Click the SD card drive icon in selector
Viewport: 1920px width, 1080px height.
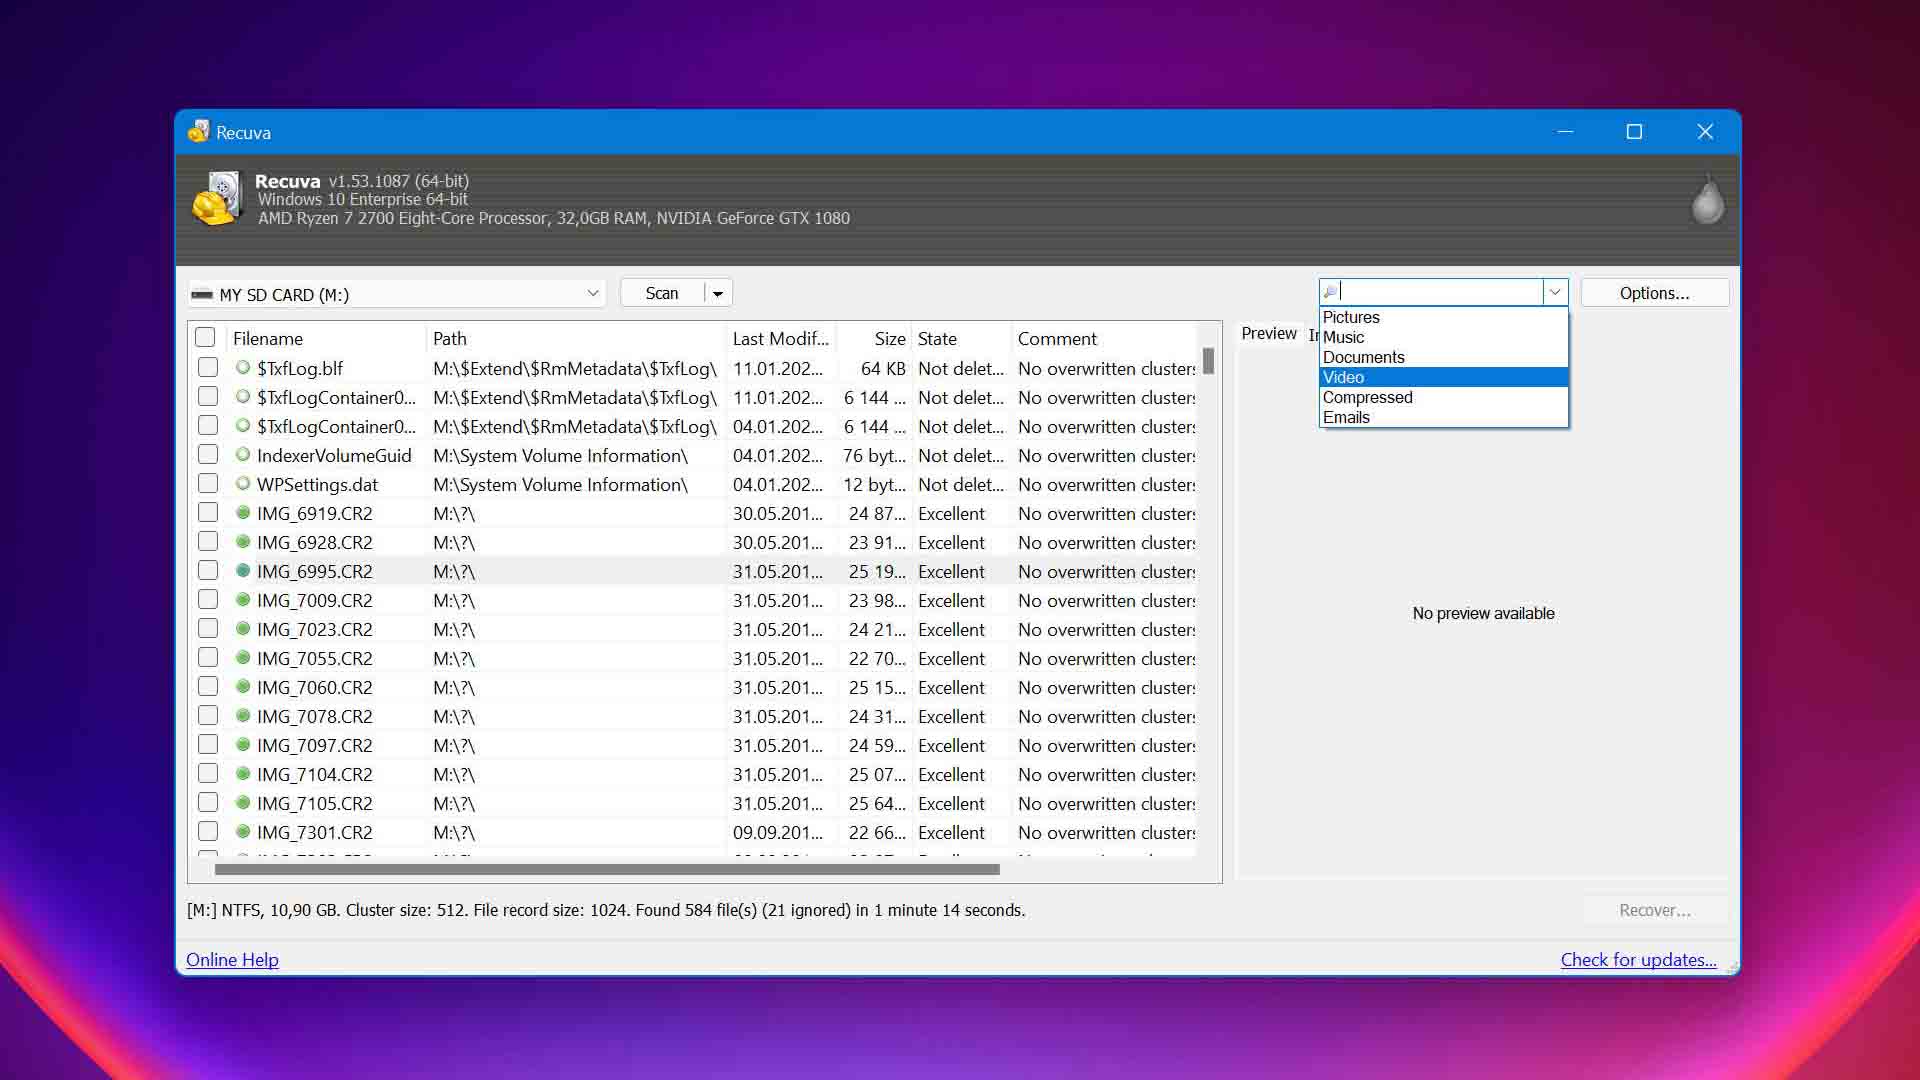coord(202,294)
